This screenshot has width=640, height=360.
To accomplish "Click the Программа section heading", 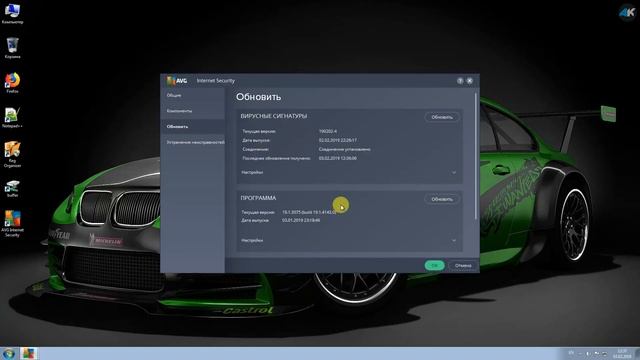I will 258,198.
